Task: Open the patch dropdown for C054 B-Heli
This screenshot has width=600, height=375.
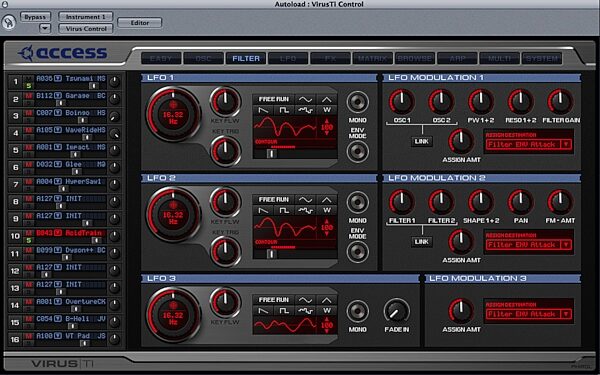Action: point(58,319)
